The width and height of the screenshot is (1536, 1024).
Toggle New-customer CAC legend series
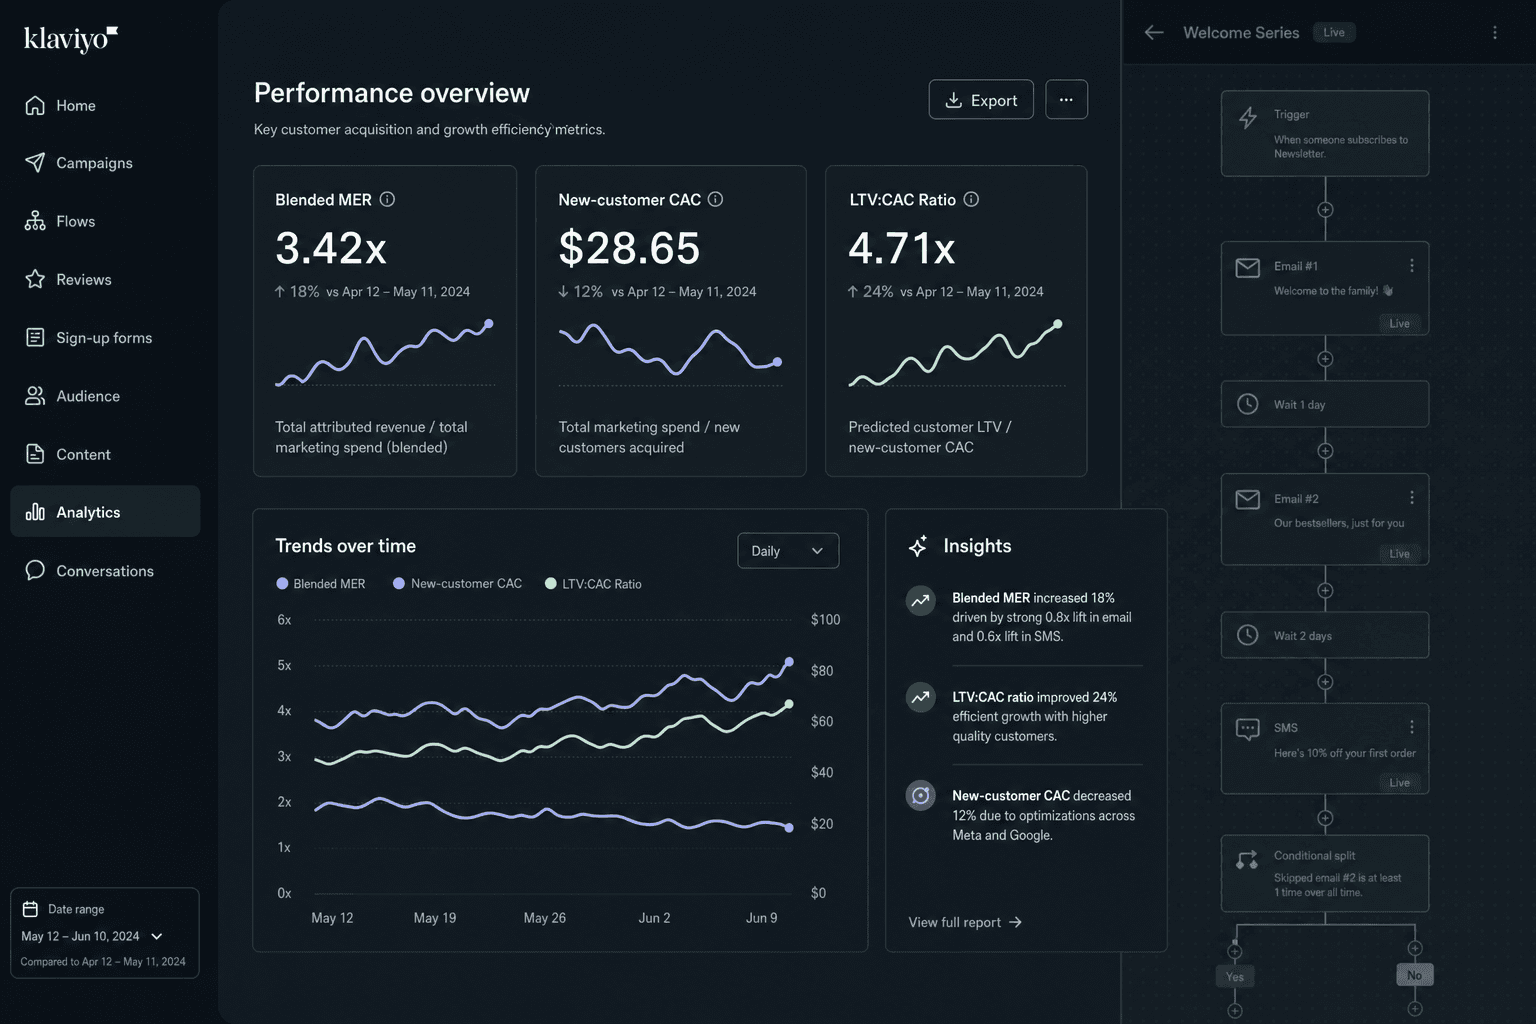pos(458,584)
